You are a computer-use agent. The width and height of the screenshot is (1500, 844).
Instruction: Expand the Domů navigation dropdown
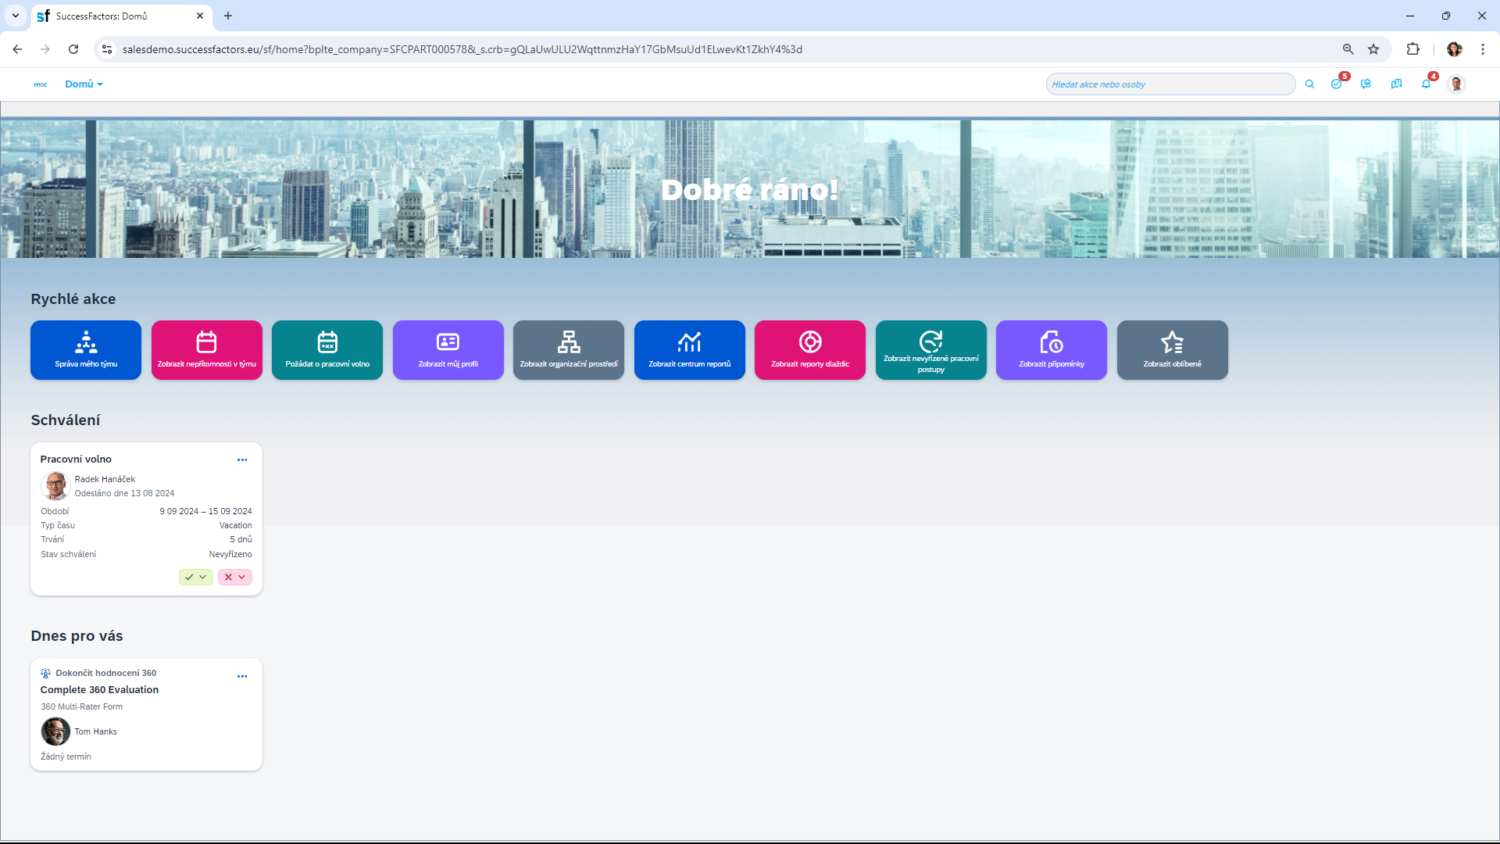click(x=84, y=84)
